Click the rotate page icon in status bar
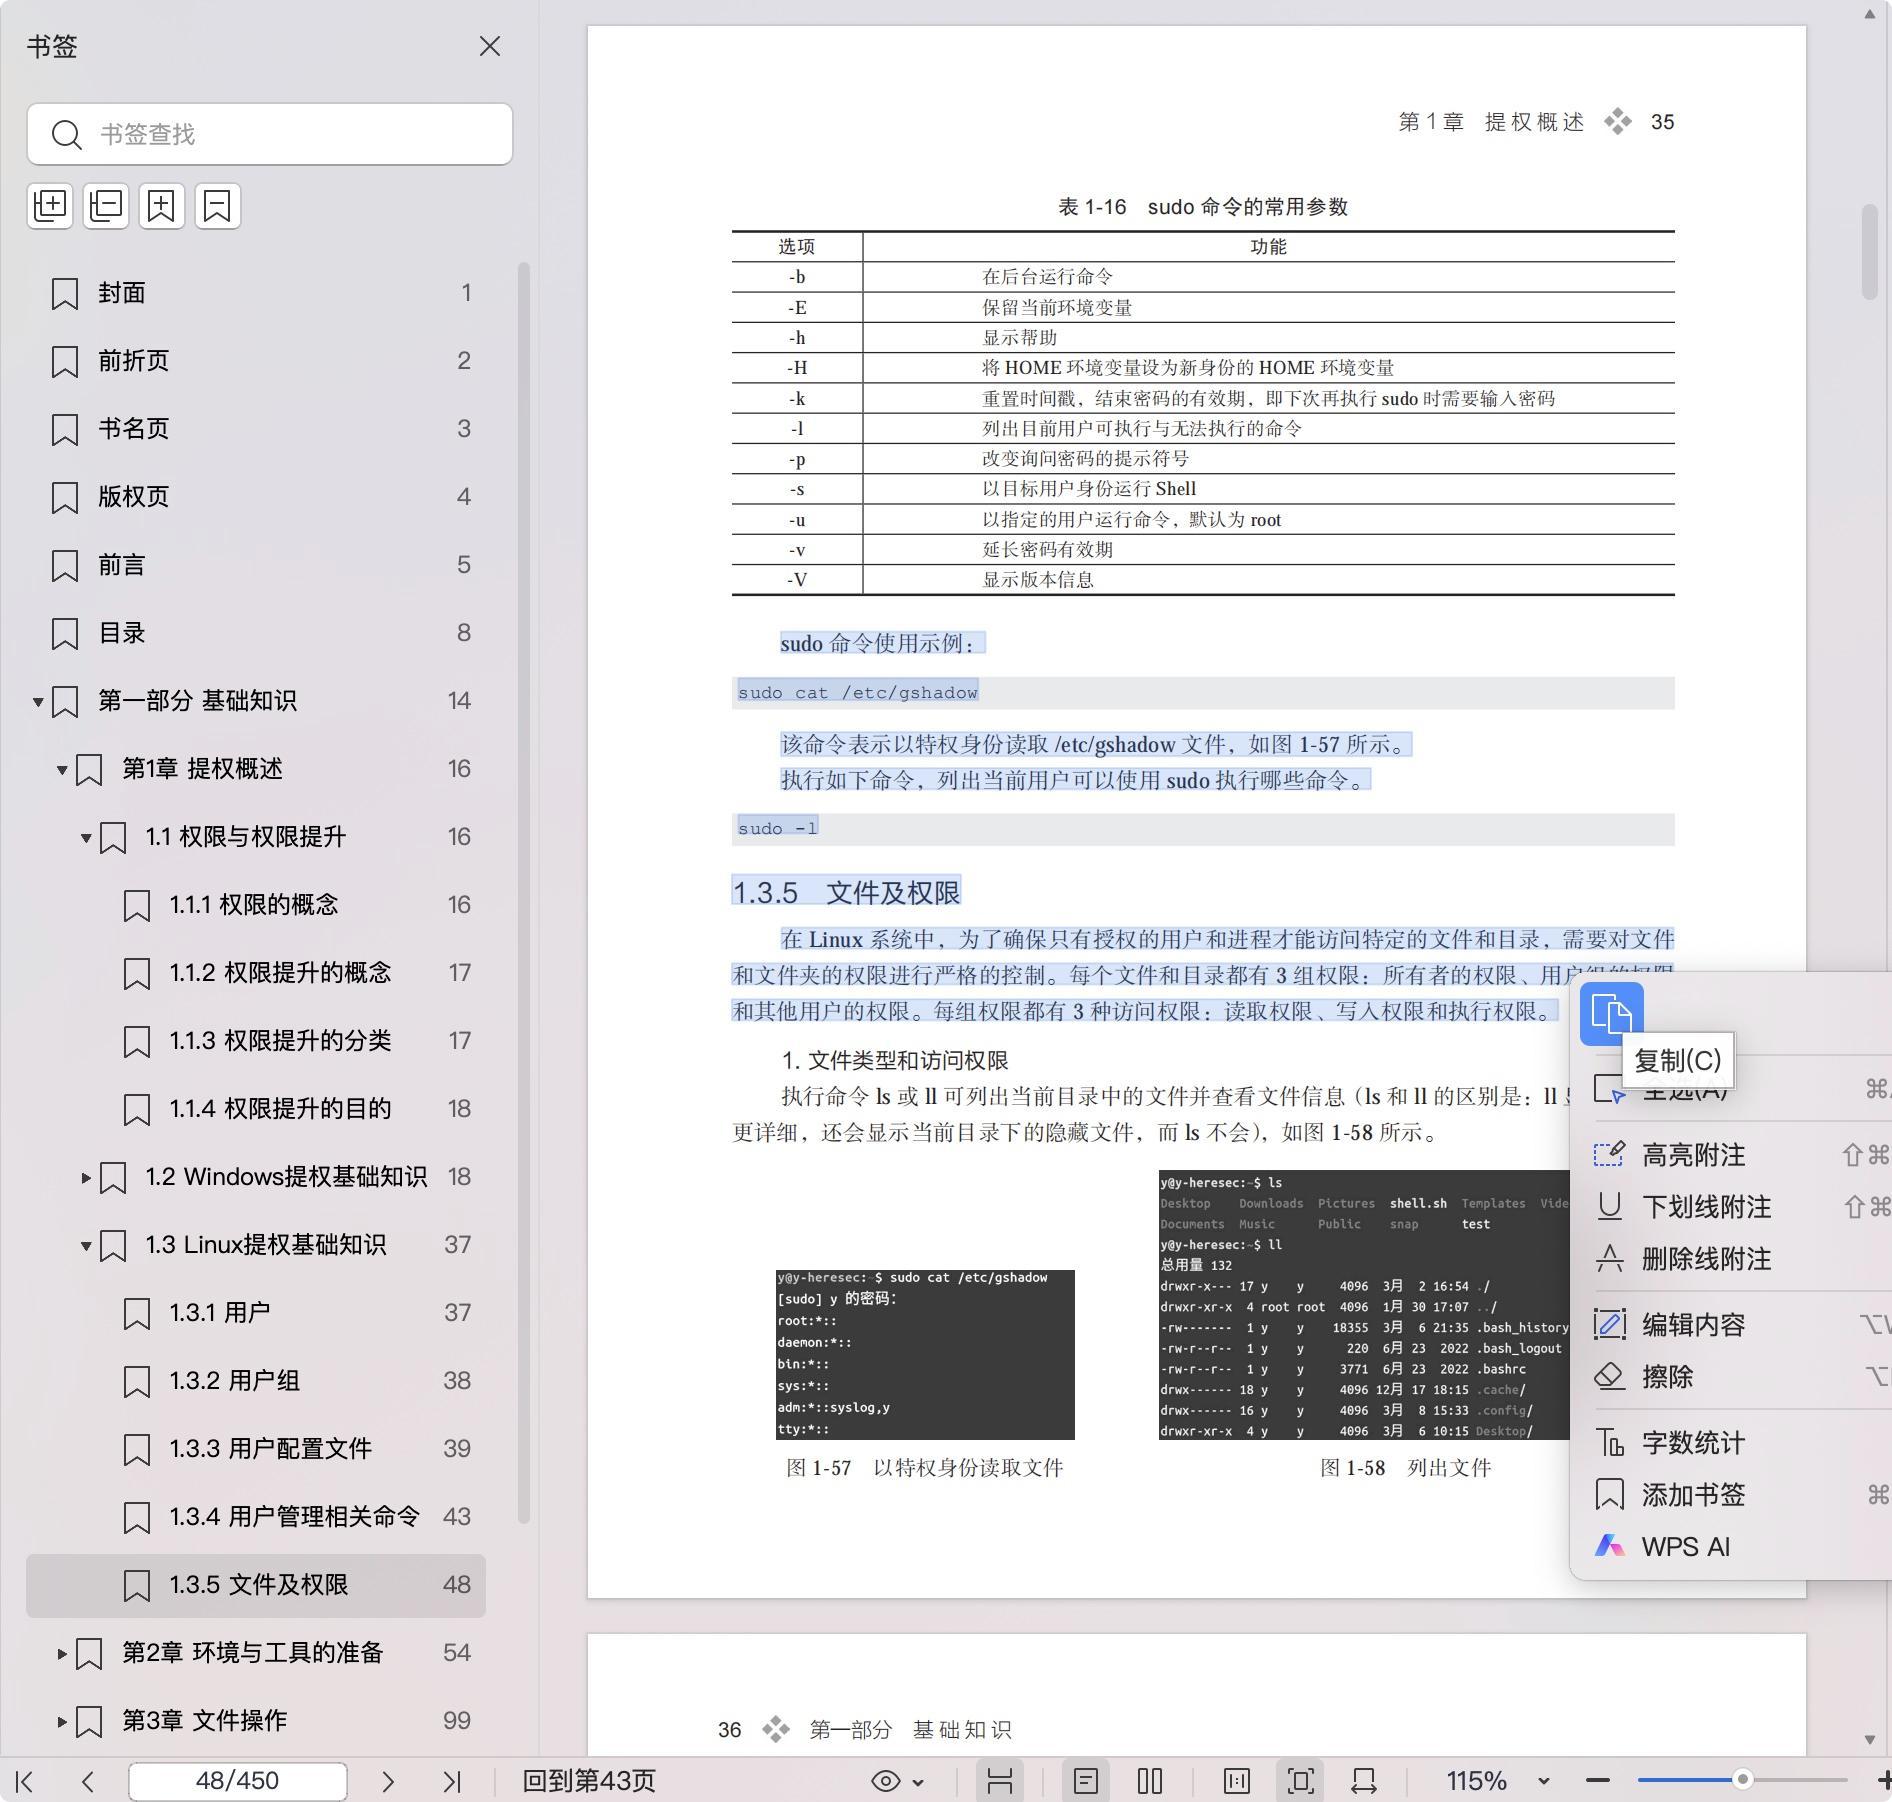The height and width of the screenshot is (1802, 1892). point(1364,1781)
